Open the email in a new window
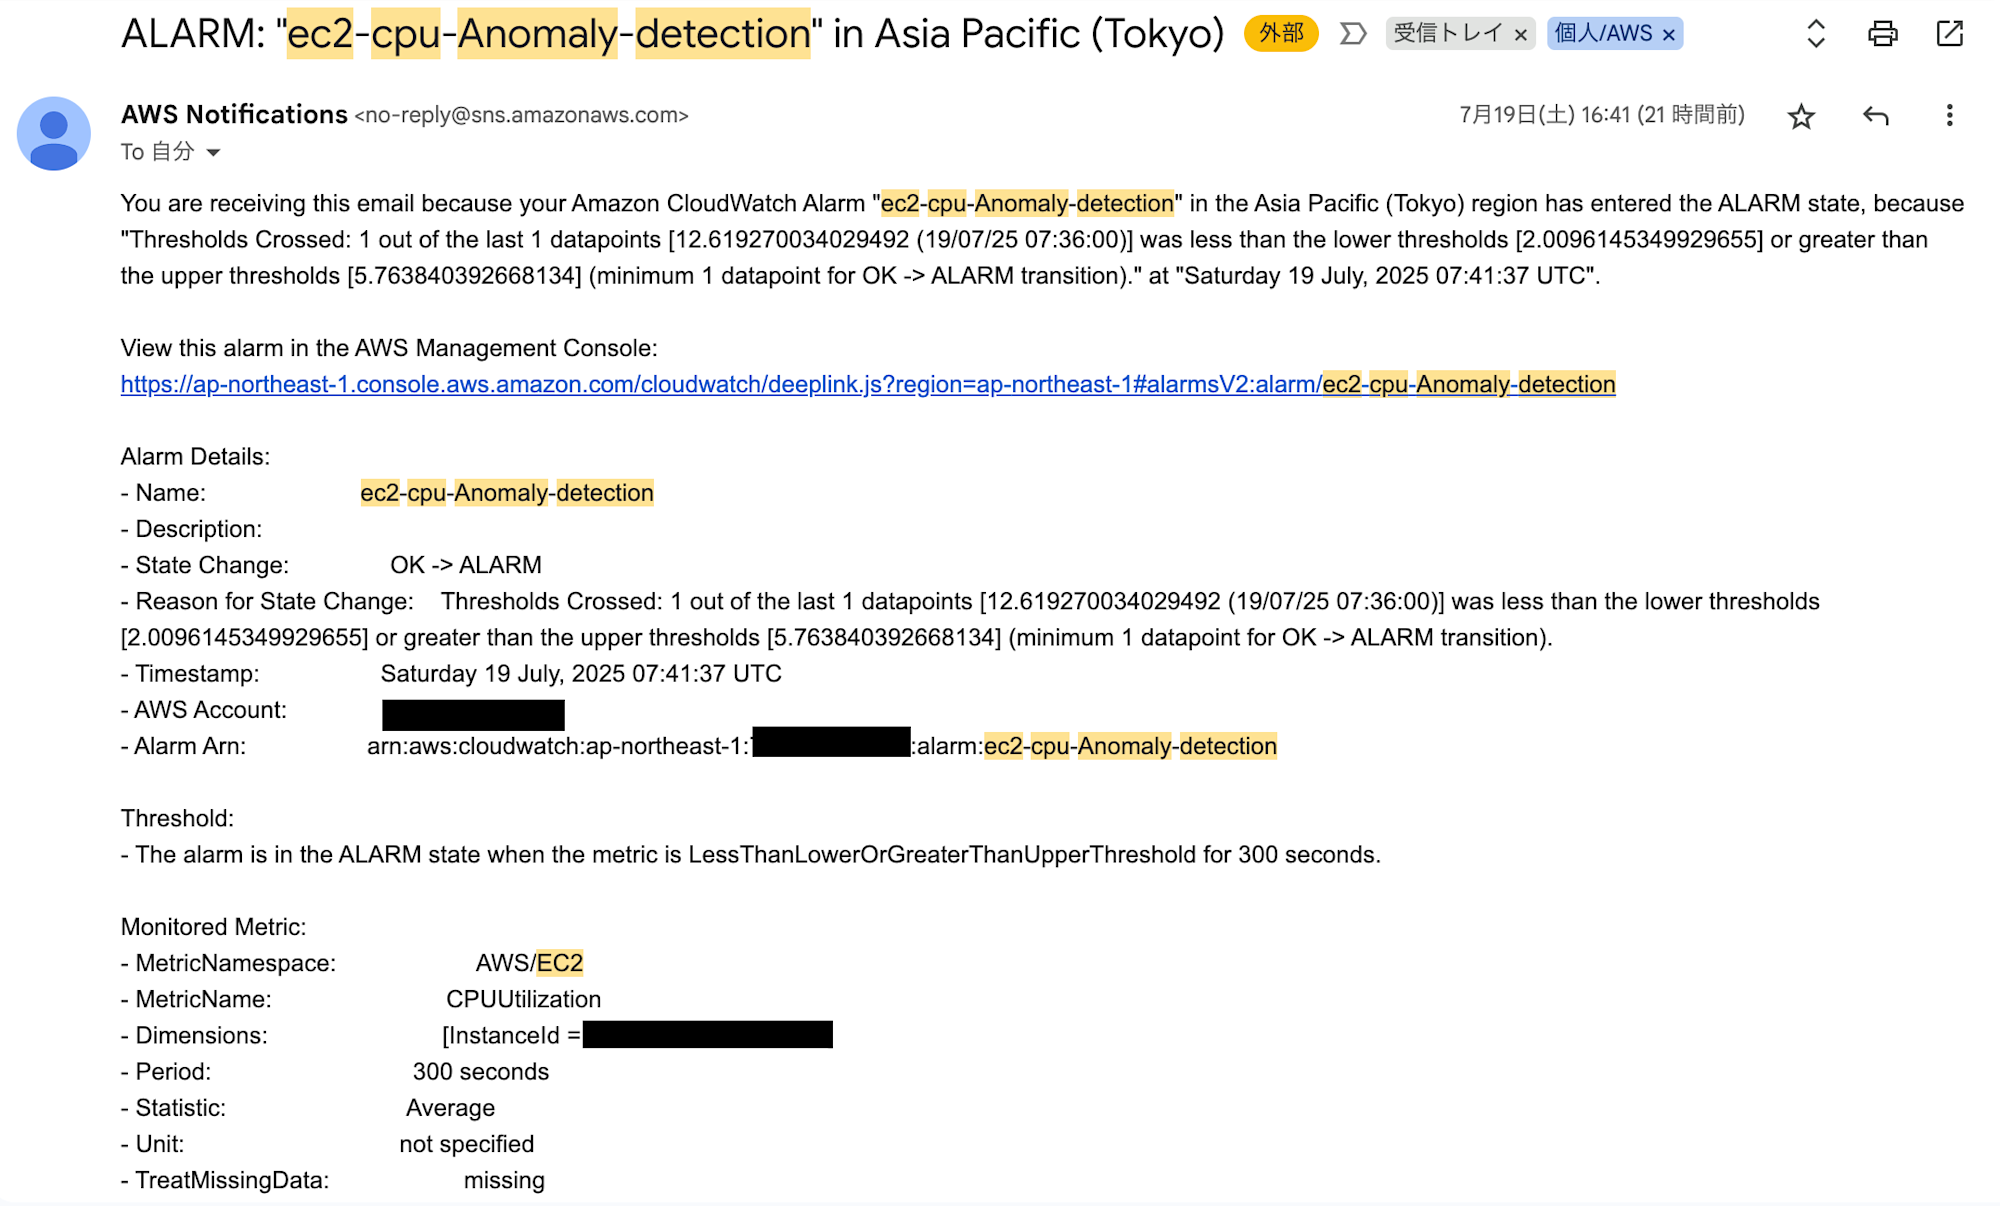Image resolution: width=2000 pixels, height=1206 pixels. [1949, 34]
